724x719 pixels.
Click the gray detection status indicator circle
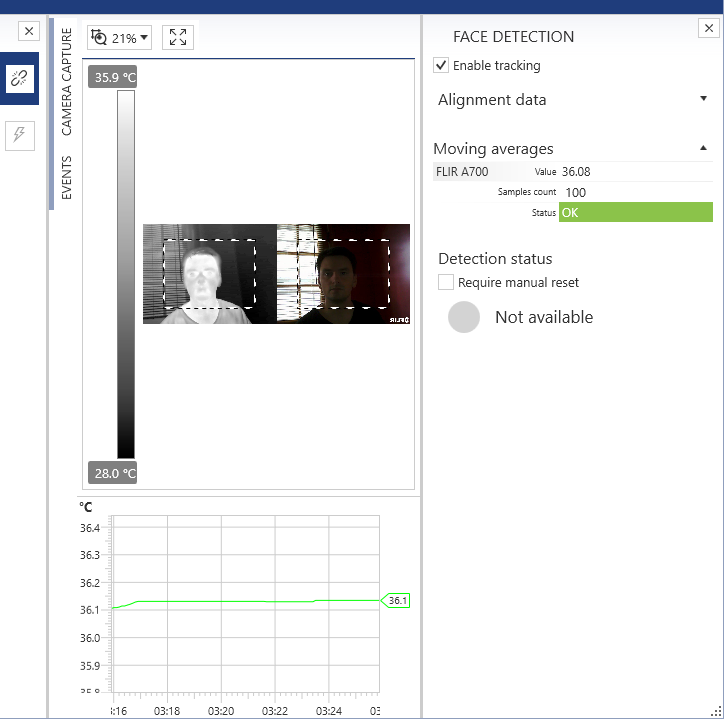(x=464, y=317)
